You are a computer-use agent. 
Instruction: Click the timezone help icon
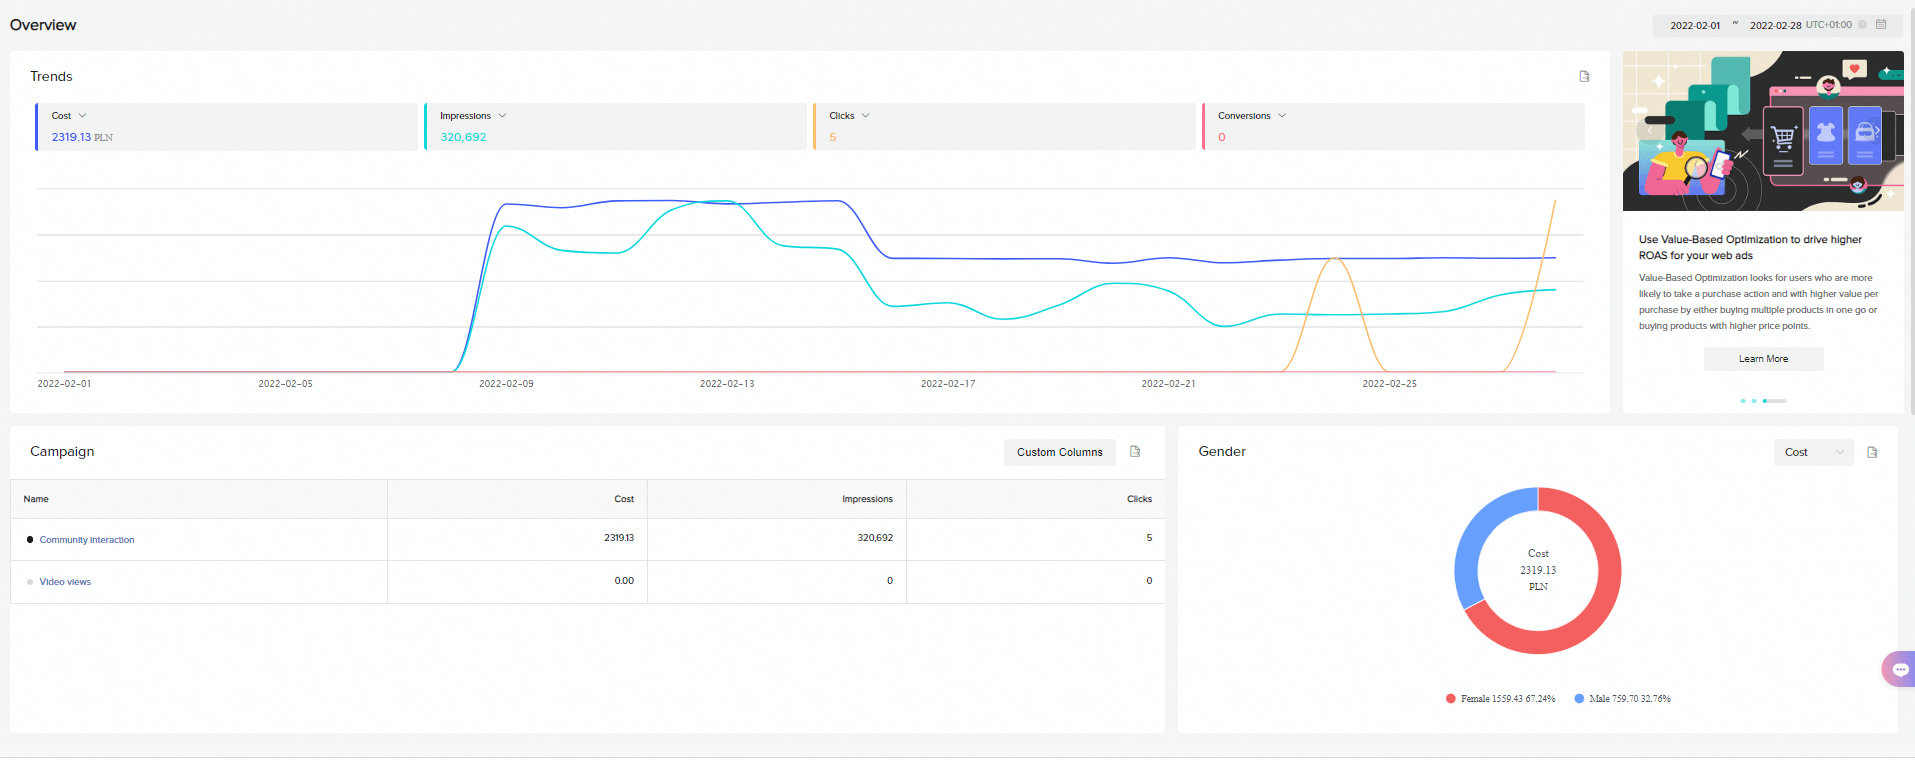1862,25
